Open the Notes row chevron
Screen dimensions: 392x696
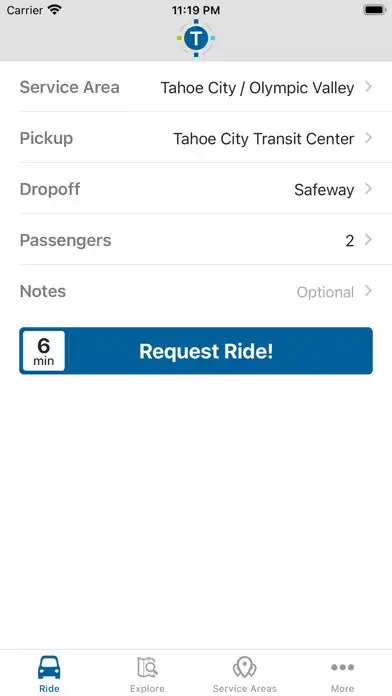pyautogui.click(x=368, y=291)
